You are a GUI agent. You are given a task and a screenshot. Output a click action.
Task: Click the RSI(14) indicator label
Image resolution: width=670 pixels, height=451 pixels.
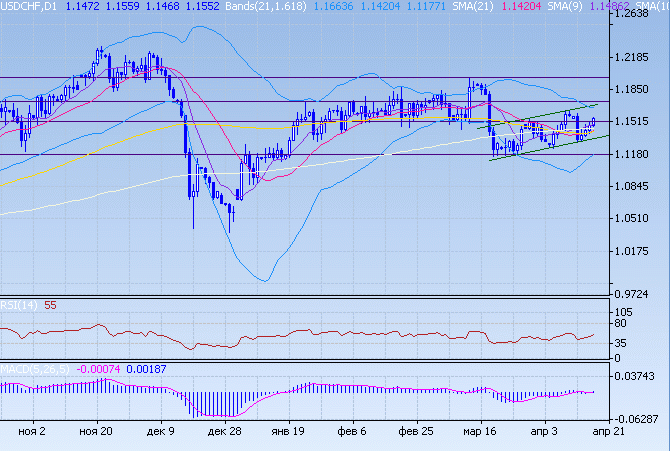(x=19, y=306)
